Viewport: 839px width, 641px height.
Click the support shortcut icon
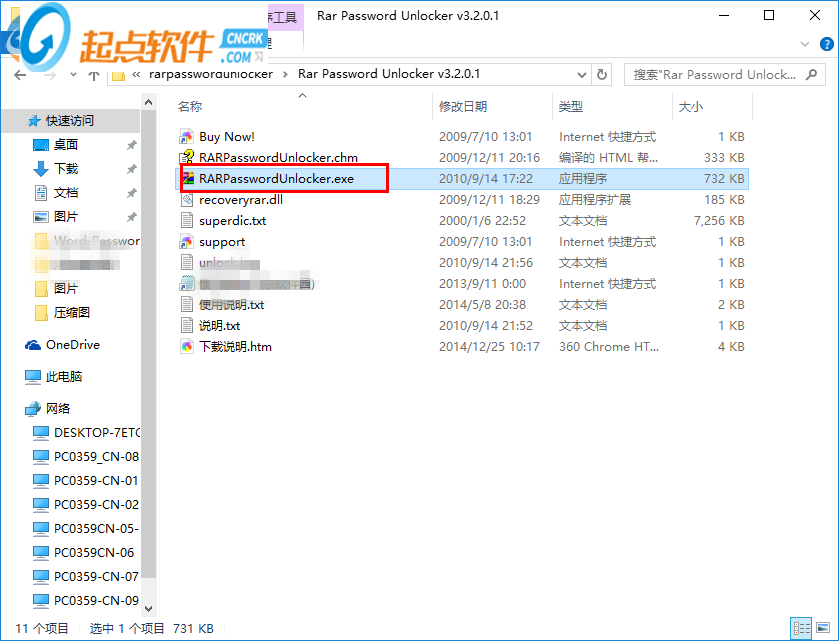(186, 242)
